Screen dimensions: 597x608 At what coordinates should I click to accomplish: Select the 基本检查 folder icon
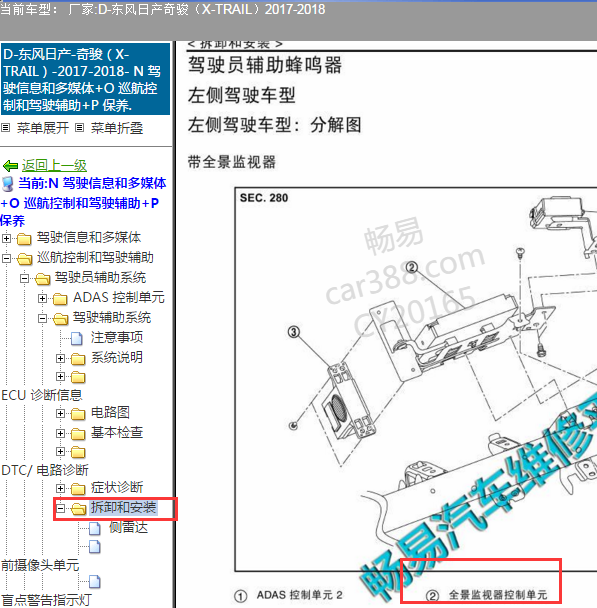tap(78, 434)
